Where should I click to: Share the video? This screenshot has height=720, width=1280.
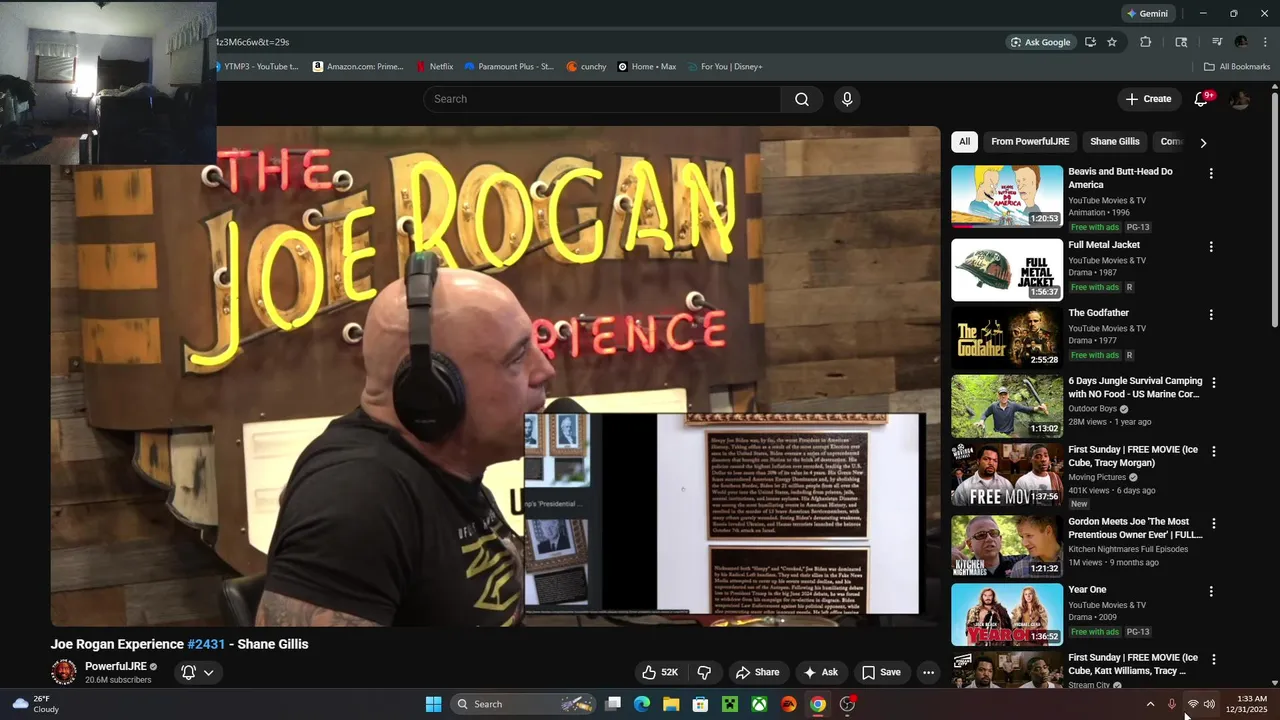point(757,672)
